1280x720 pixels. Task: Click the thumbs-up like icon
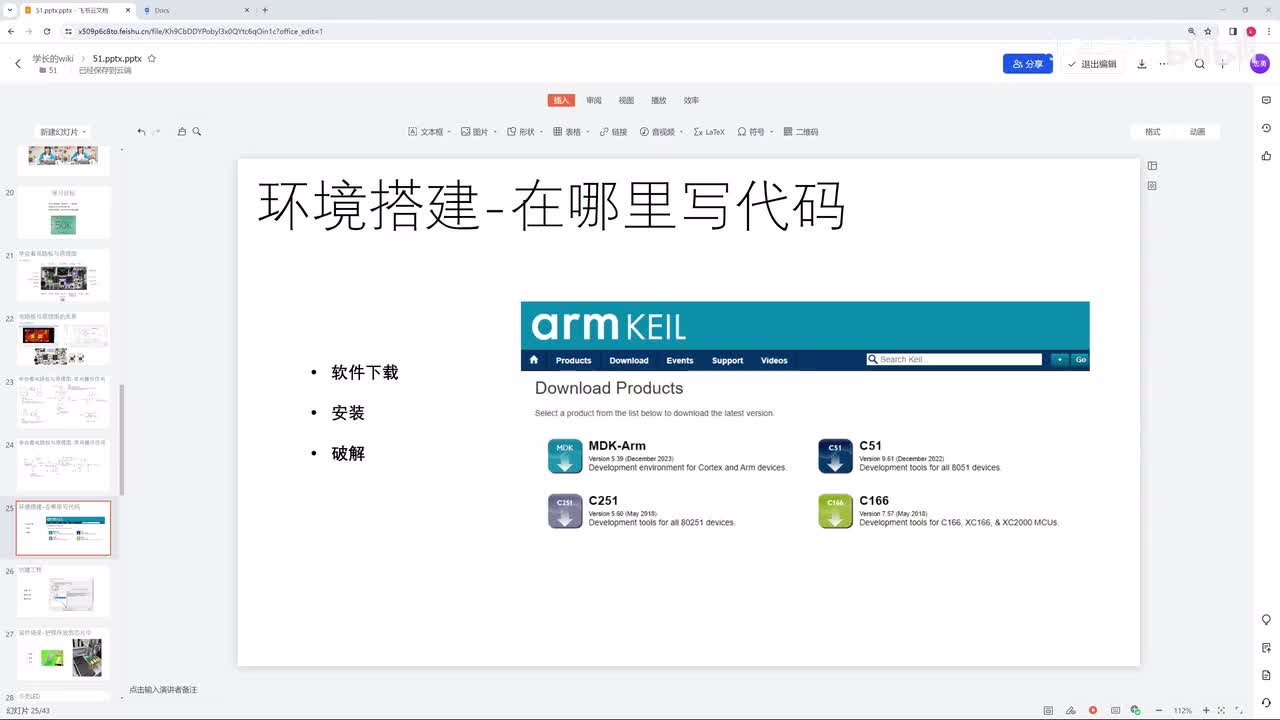point(1266,155)
